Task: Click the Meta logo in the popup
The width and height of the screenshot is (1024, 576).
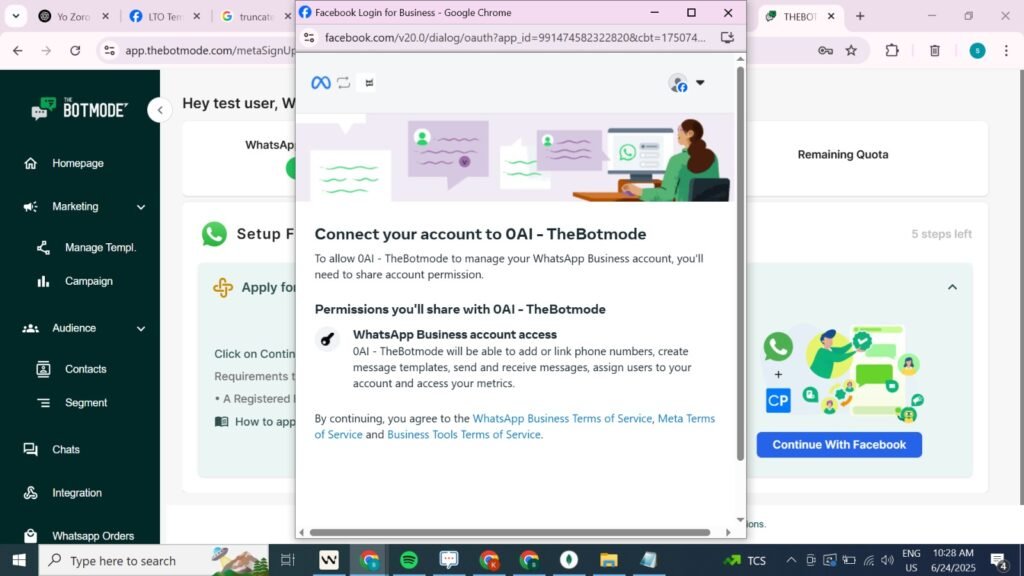Action: (x=321, y=83)
